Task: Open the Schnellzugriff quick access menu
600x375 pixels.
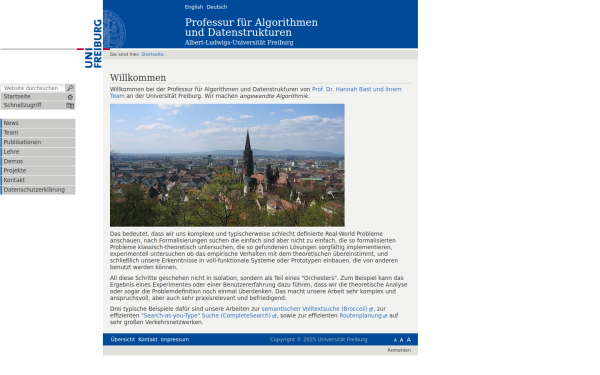Action: (x=38, y=105)
